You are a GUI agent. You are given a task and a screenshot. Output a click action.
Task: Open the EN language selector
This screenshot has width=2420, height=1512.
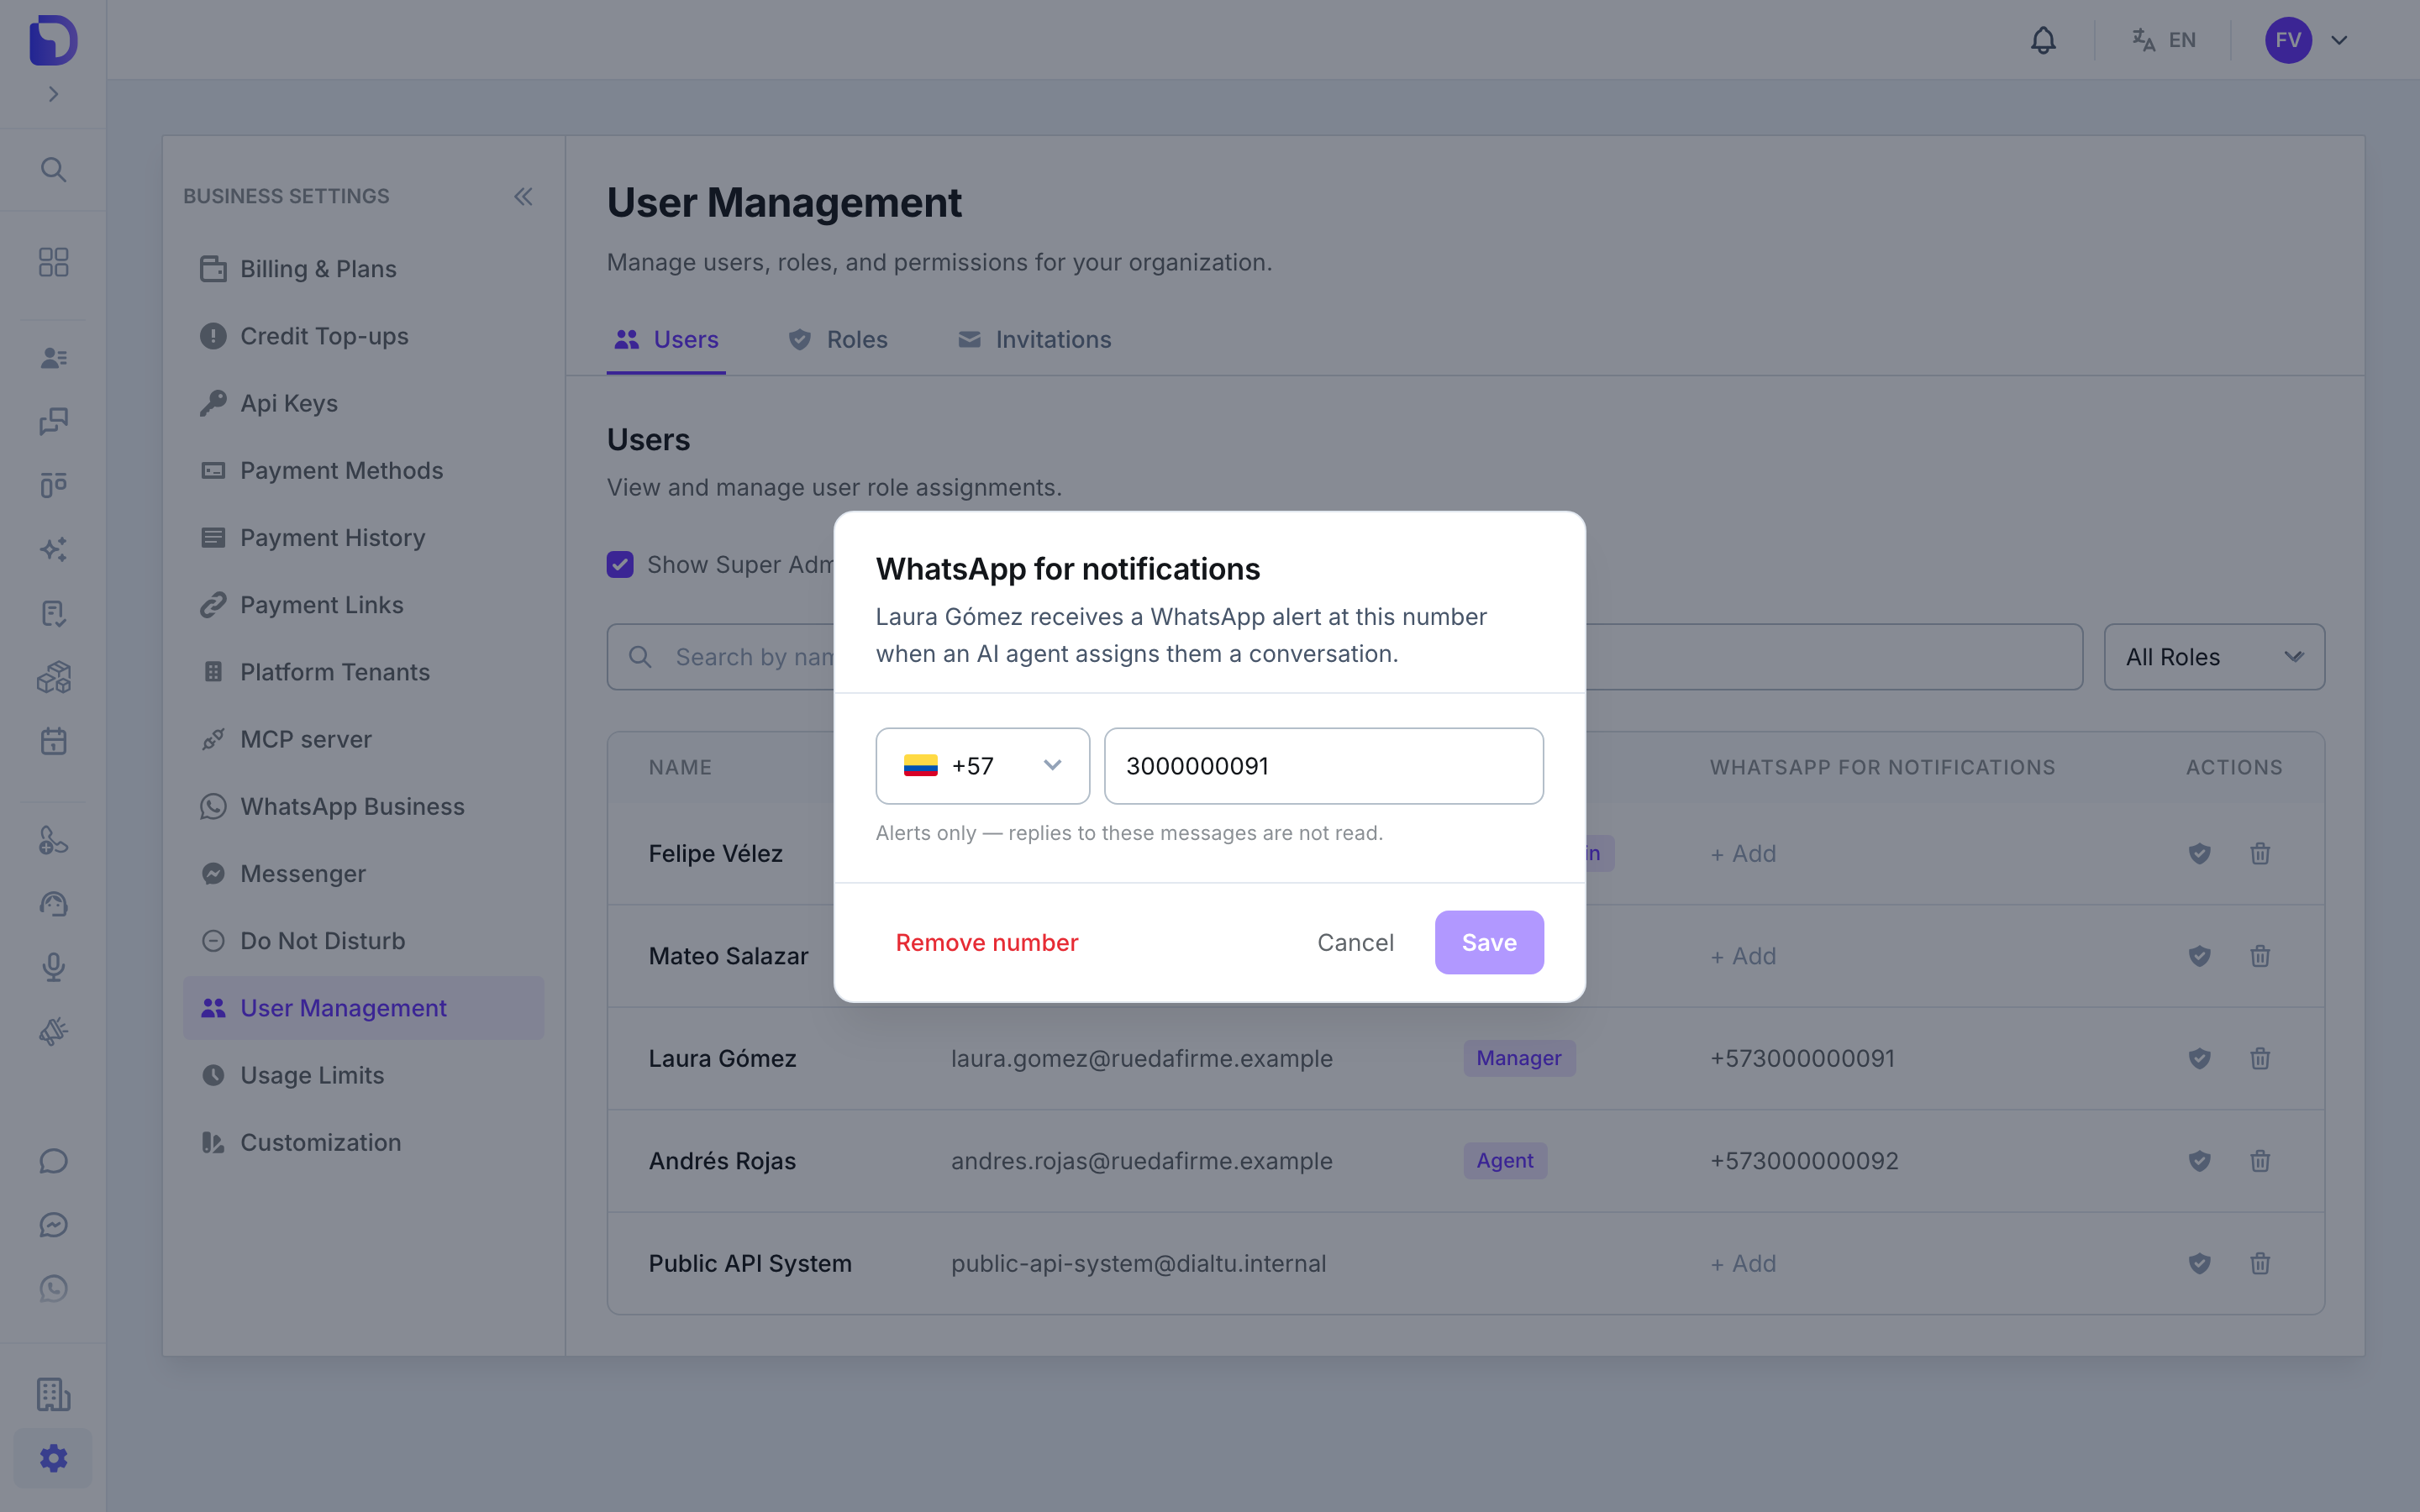point(2164,40)
